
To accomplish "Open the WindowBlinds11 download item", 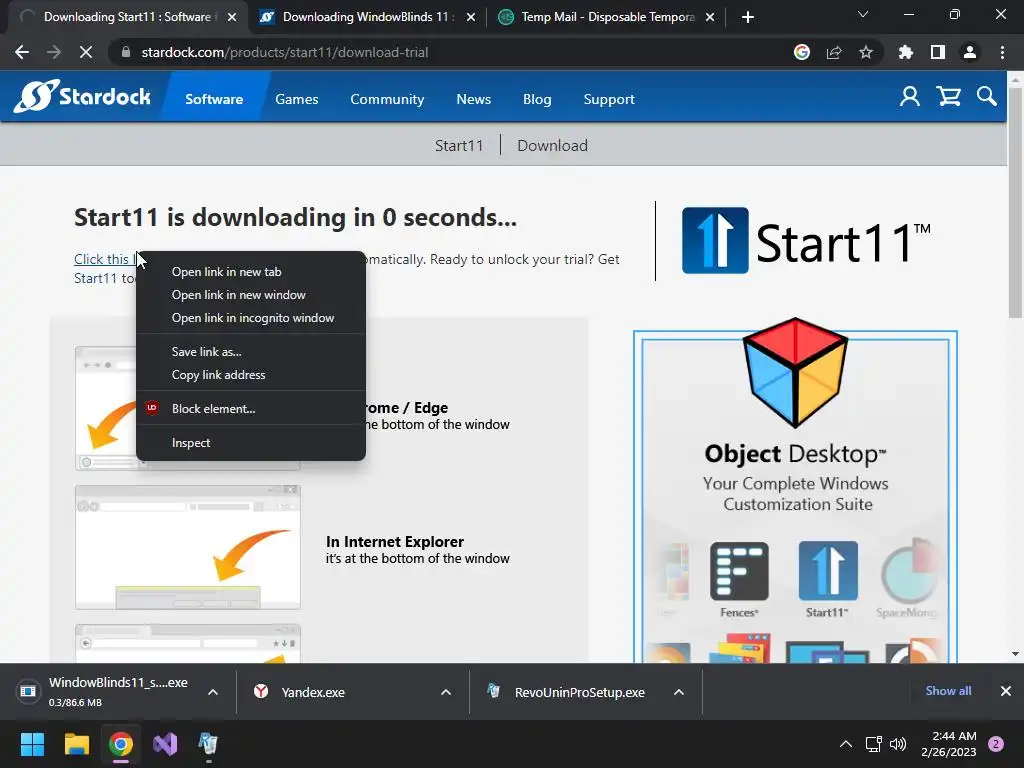I will 107,692.
